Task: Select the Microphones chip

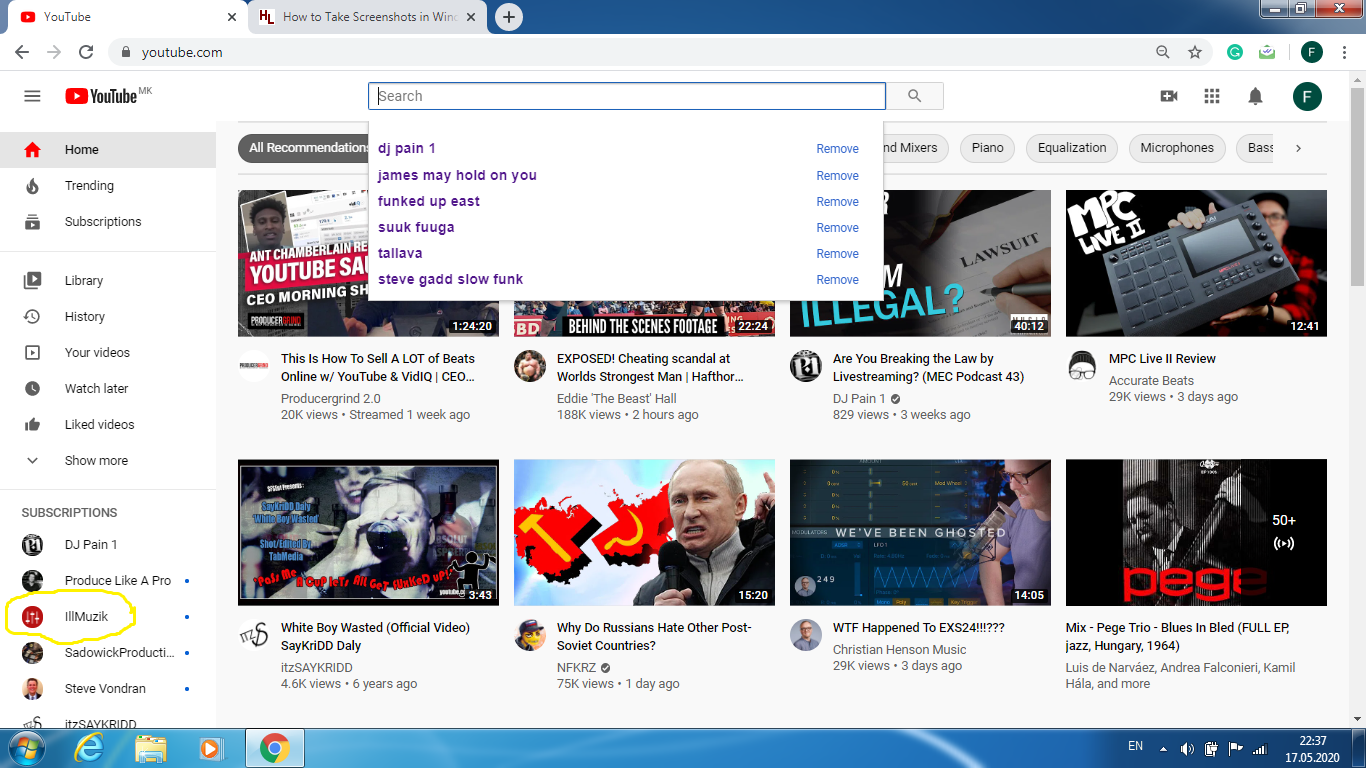Action: pyautogui.click(x=1177, y=148)
